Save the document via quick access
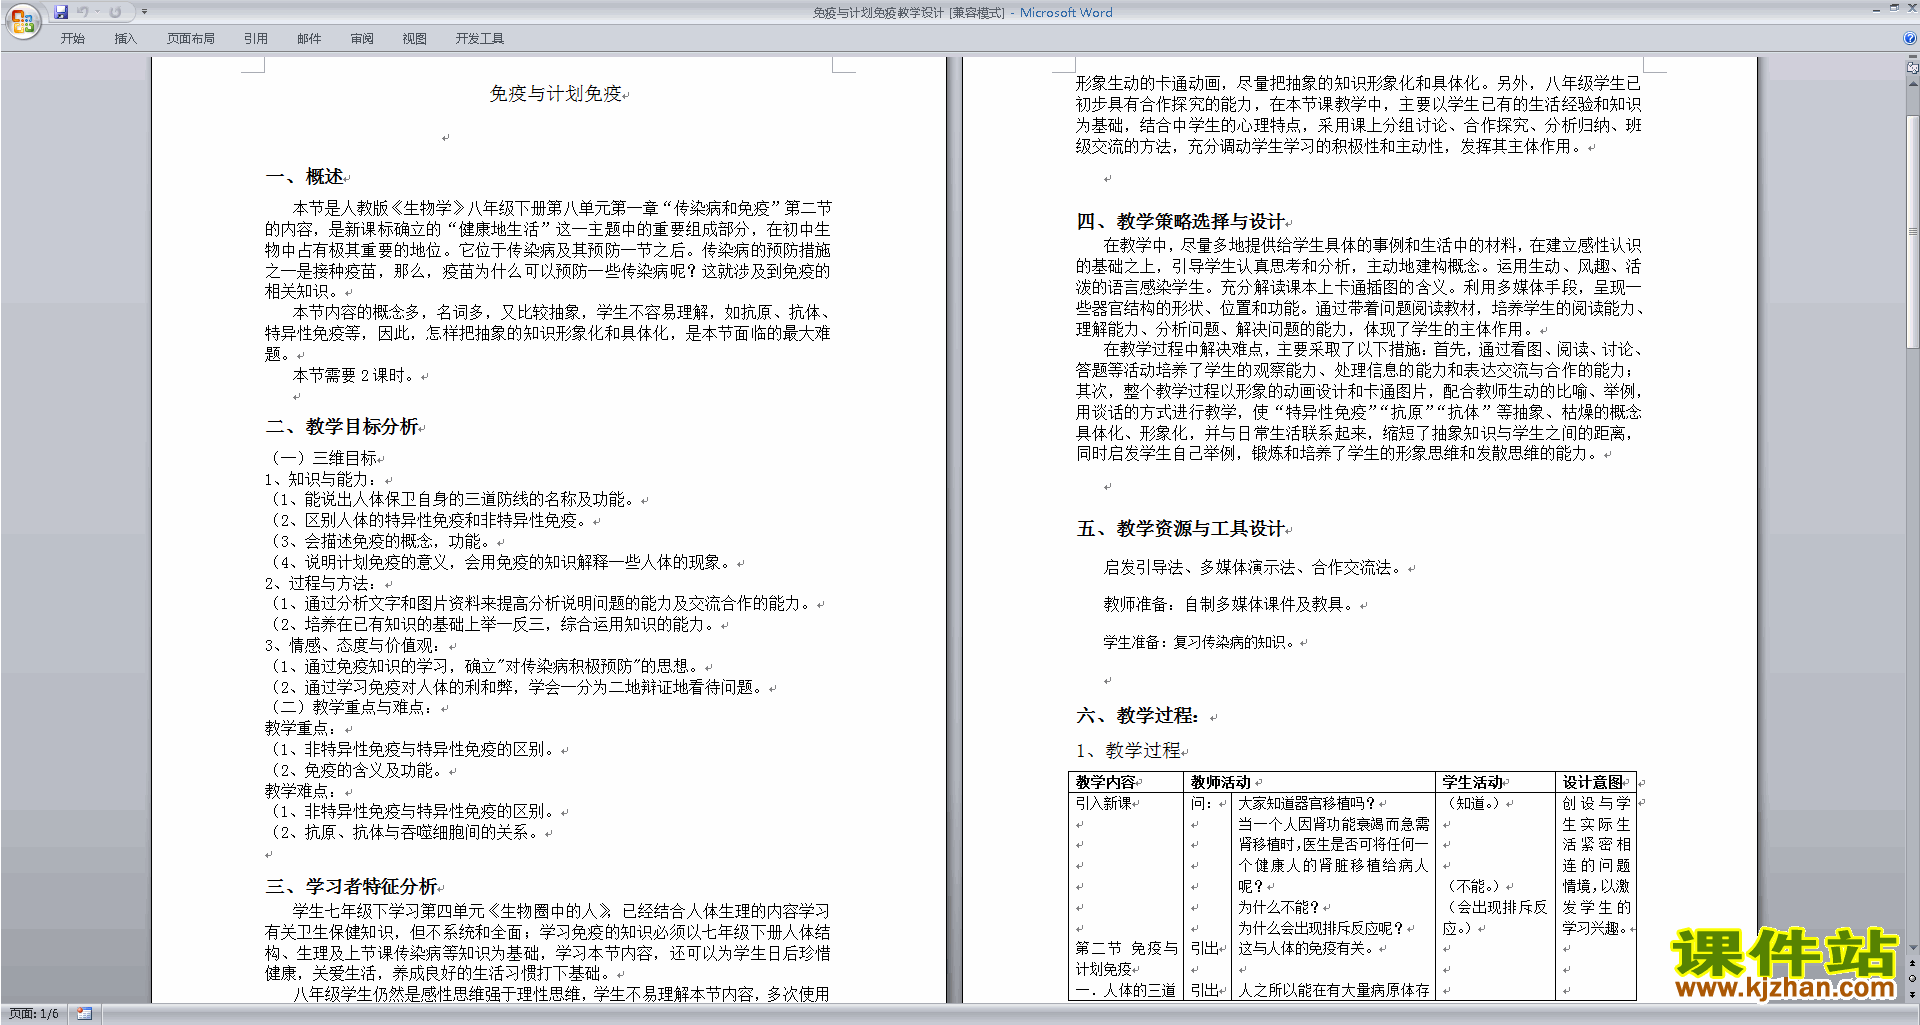This screenshot has width=1920, height=1025. pyautogui.click(x=61, y=12)
